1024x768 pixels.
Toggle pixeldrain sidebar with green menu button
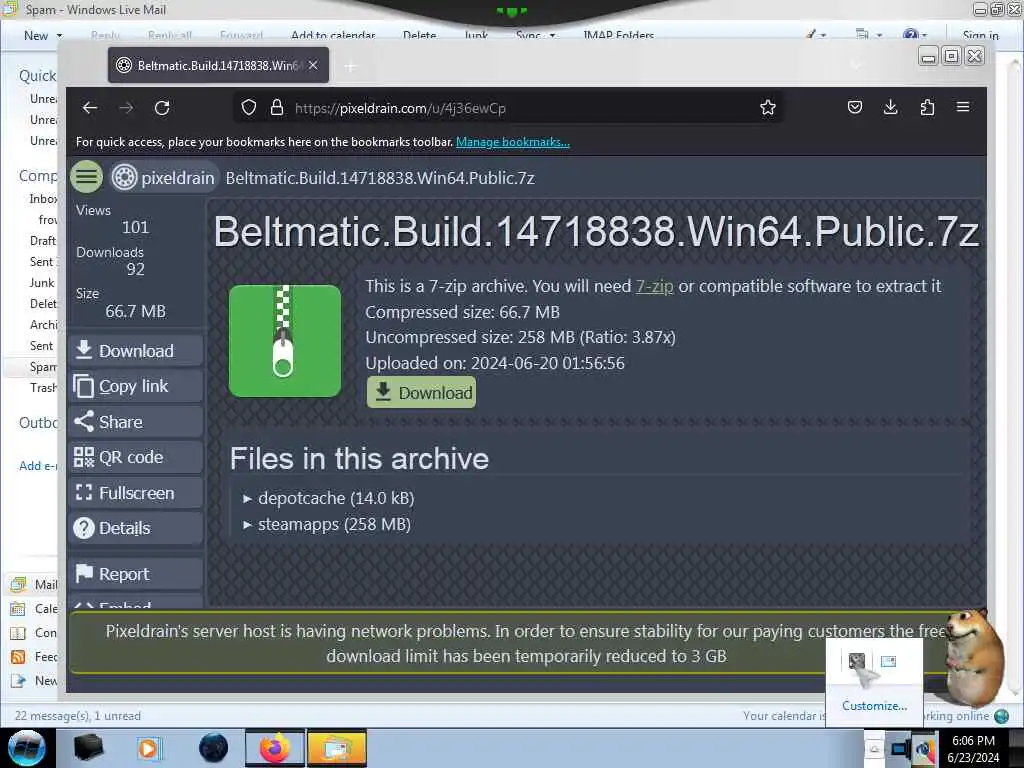[x=86, y=177]
